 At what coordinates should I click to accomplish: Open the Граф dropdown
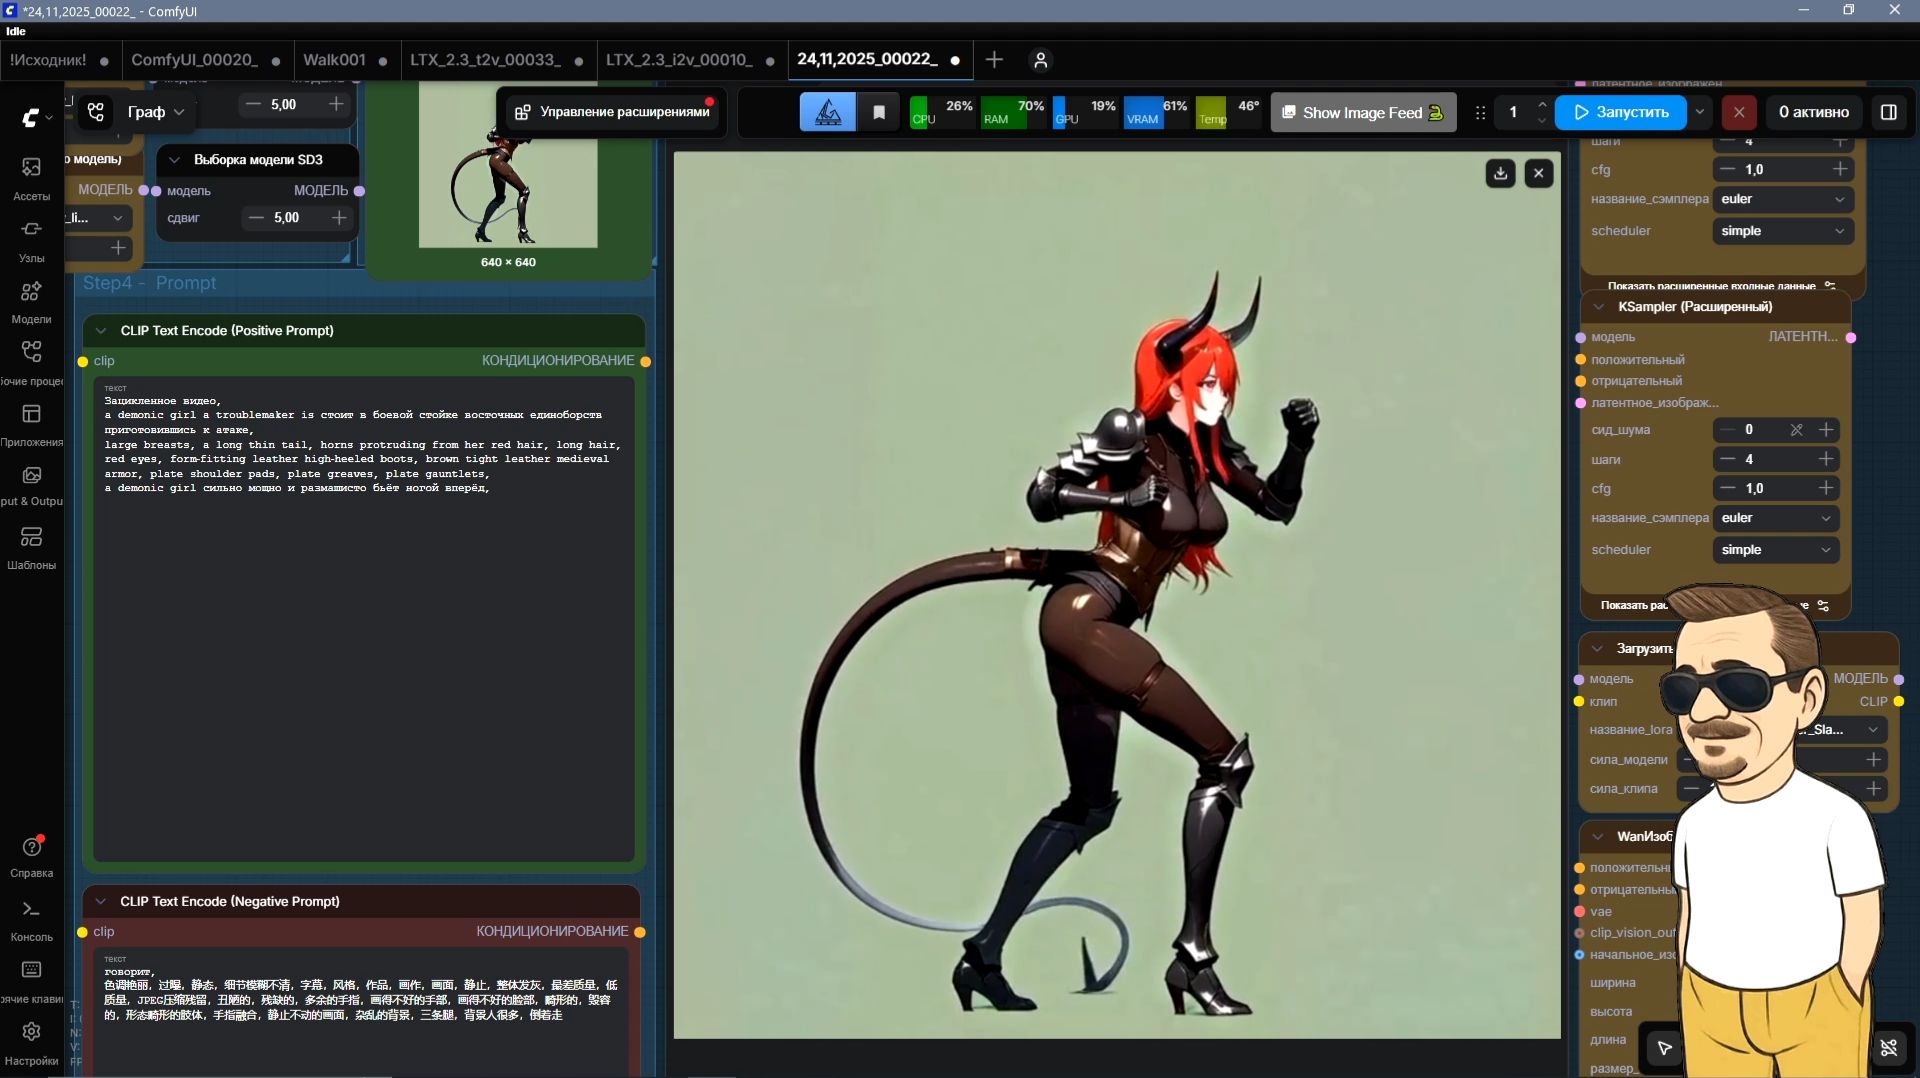click(156, 112)
